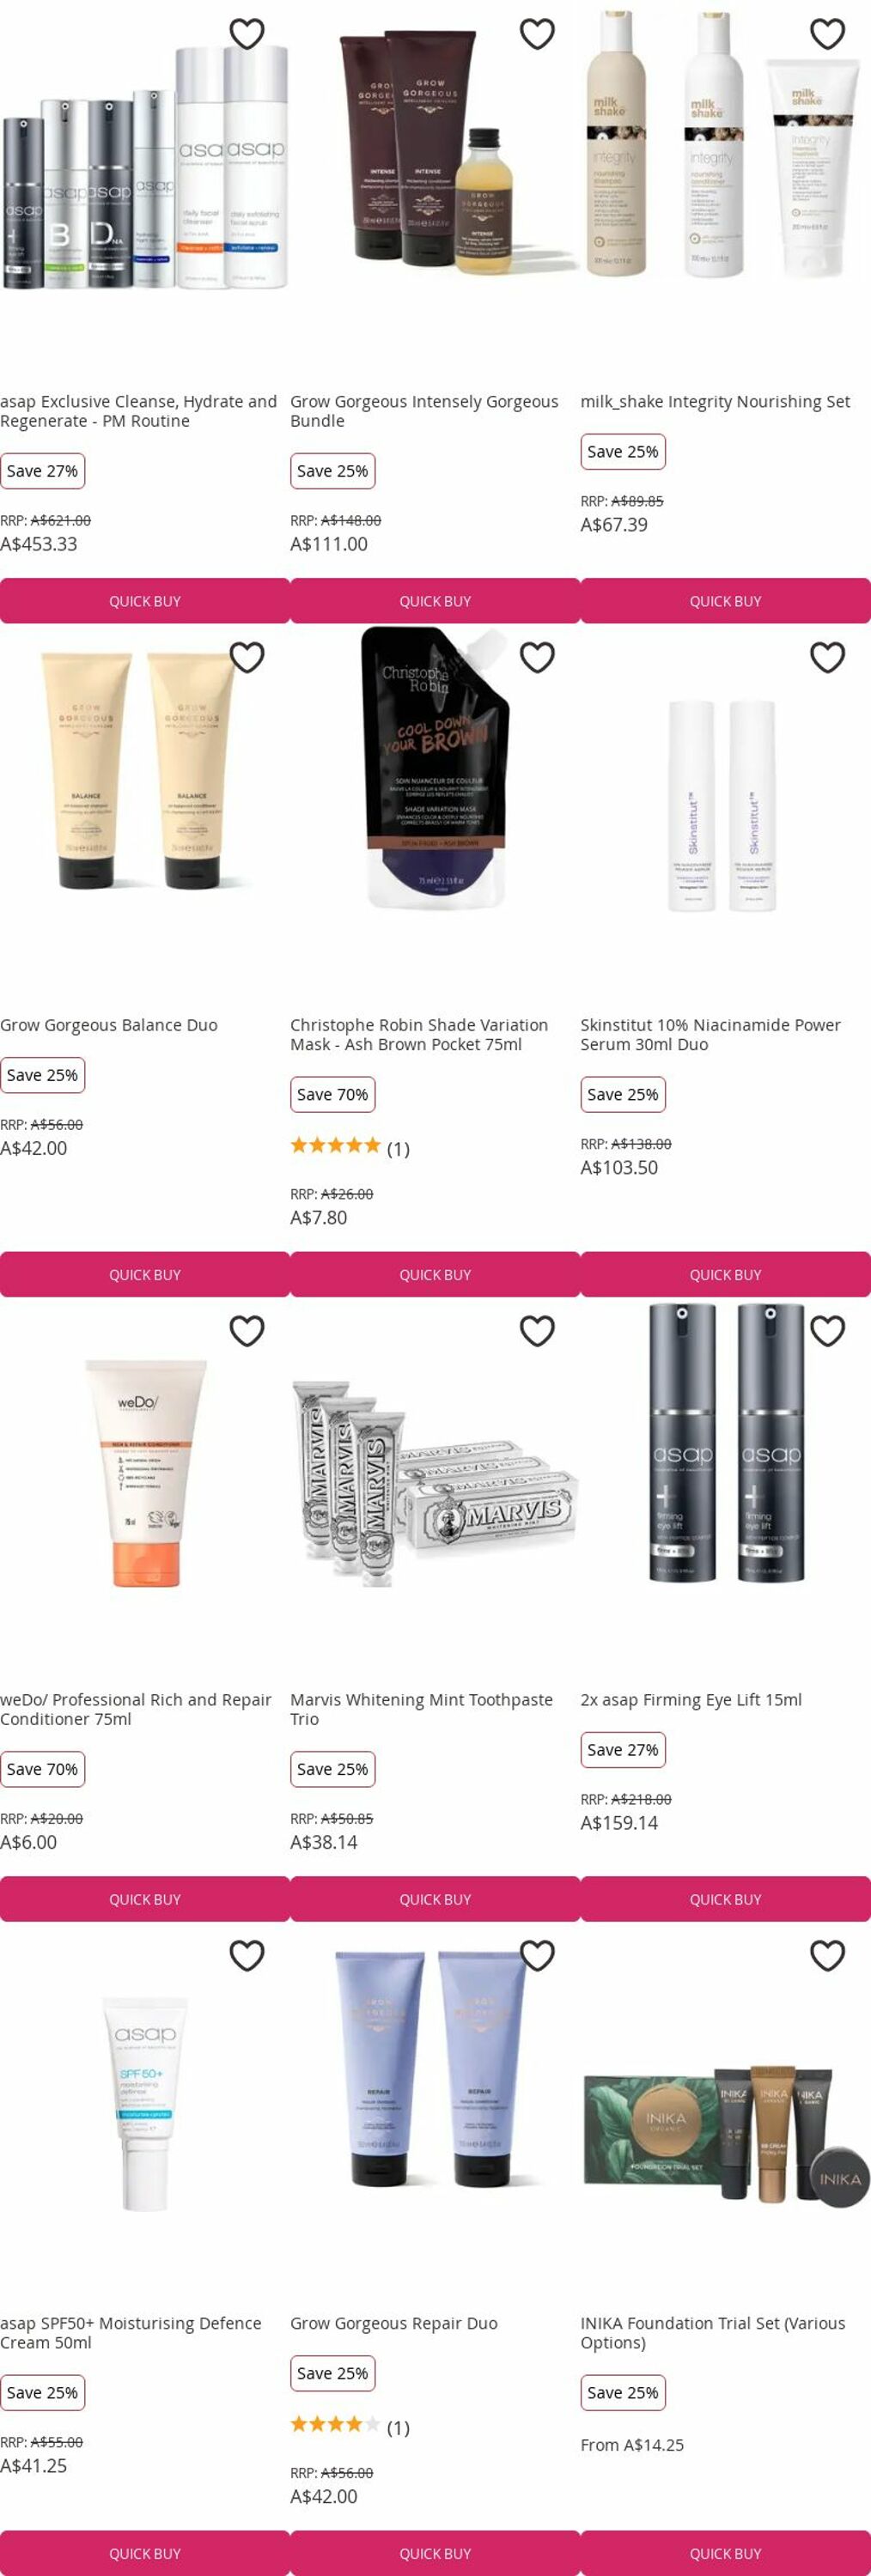The image size is (871, 2576).
Task: Add asap PM Routine set to wishlist
Action: (247, 34)
